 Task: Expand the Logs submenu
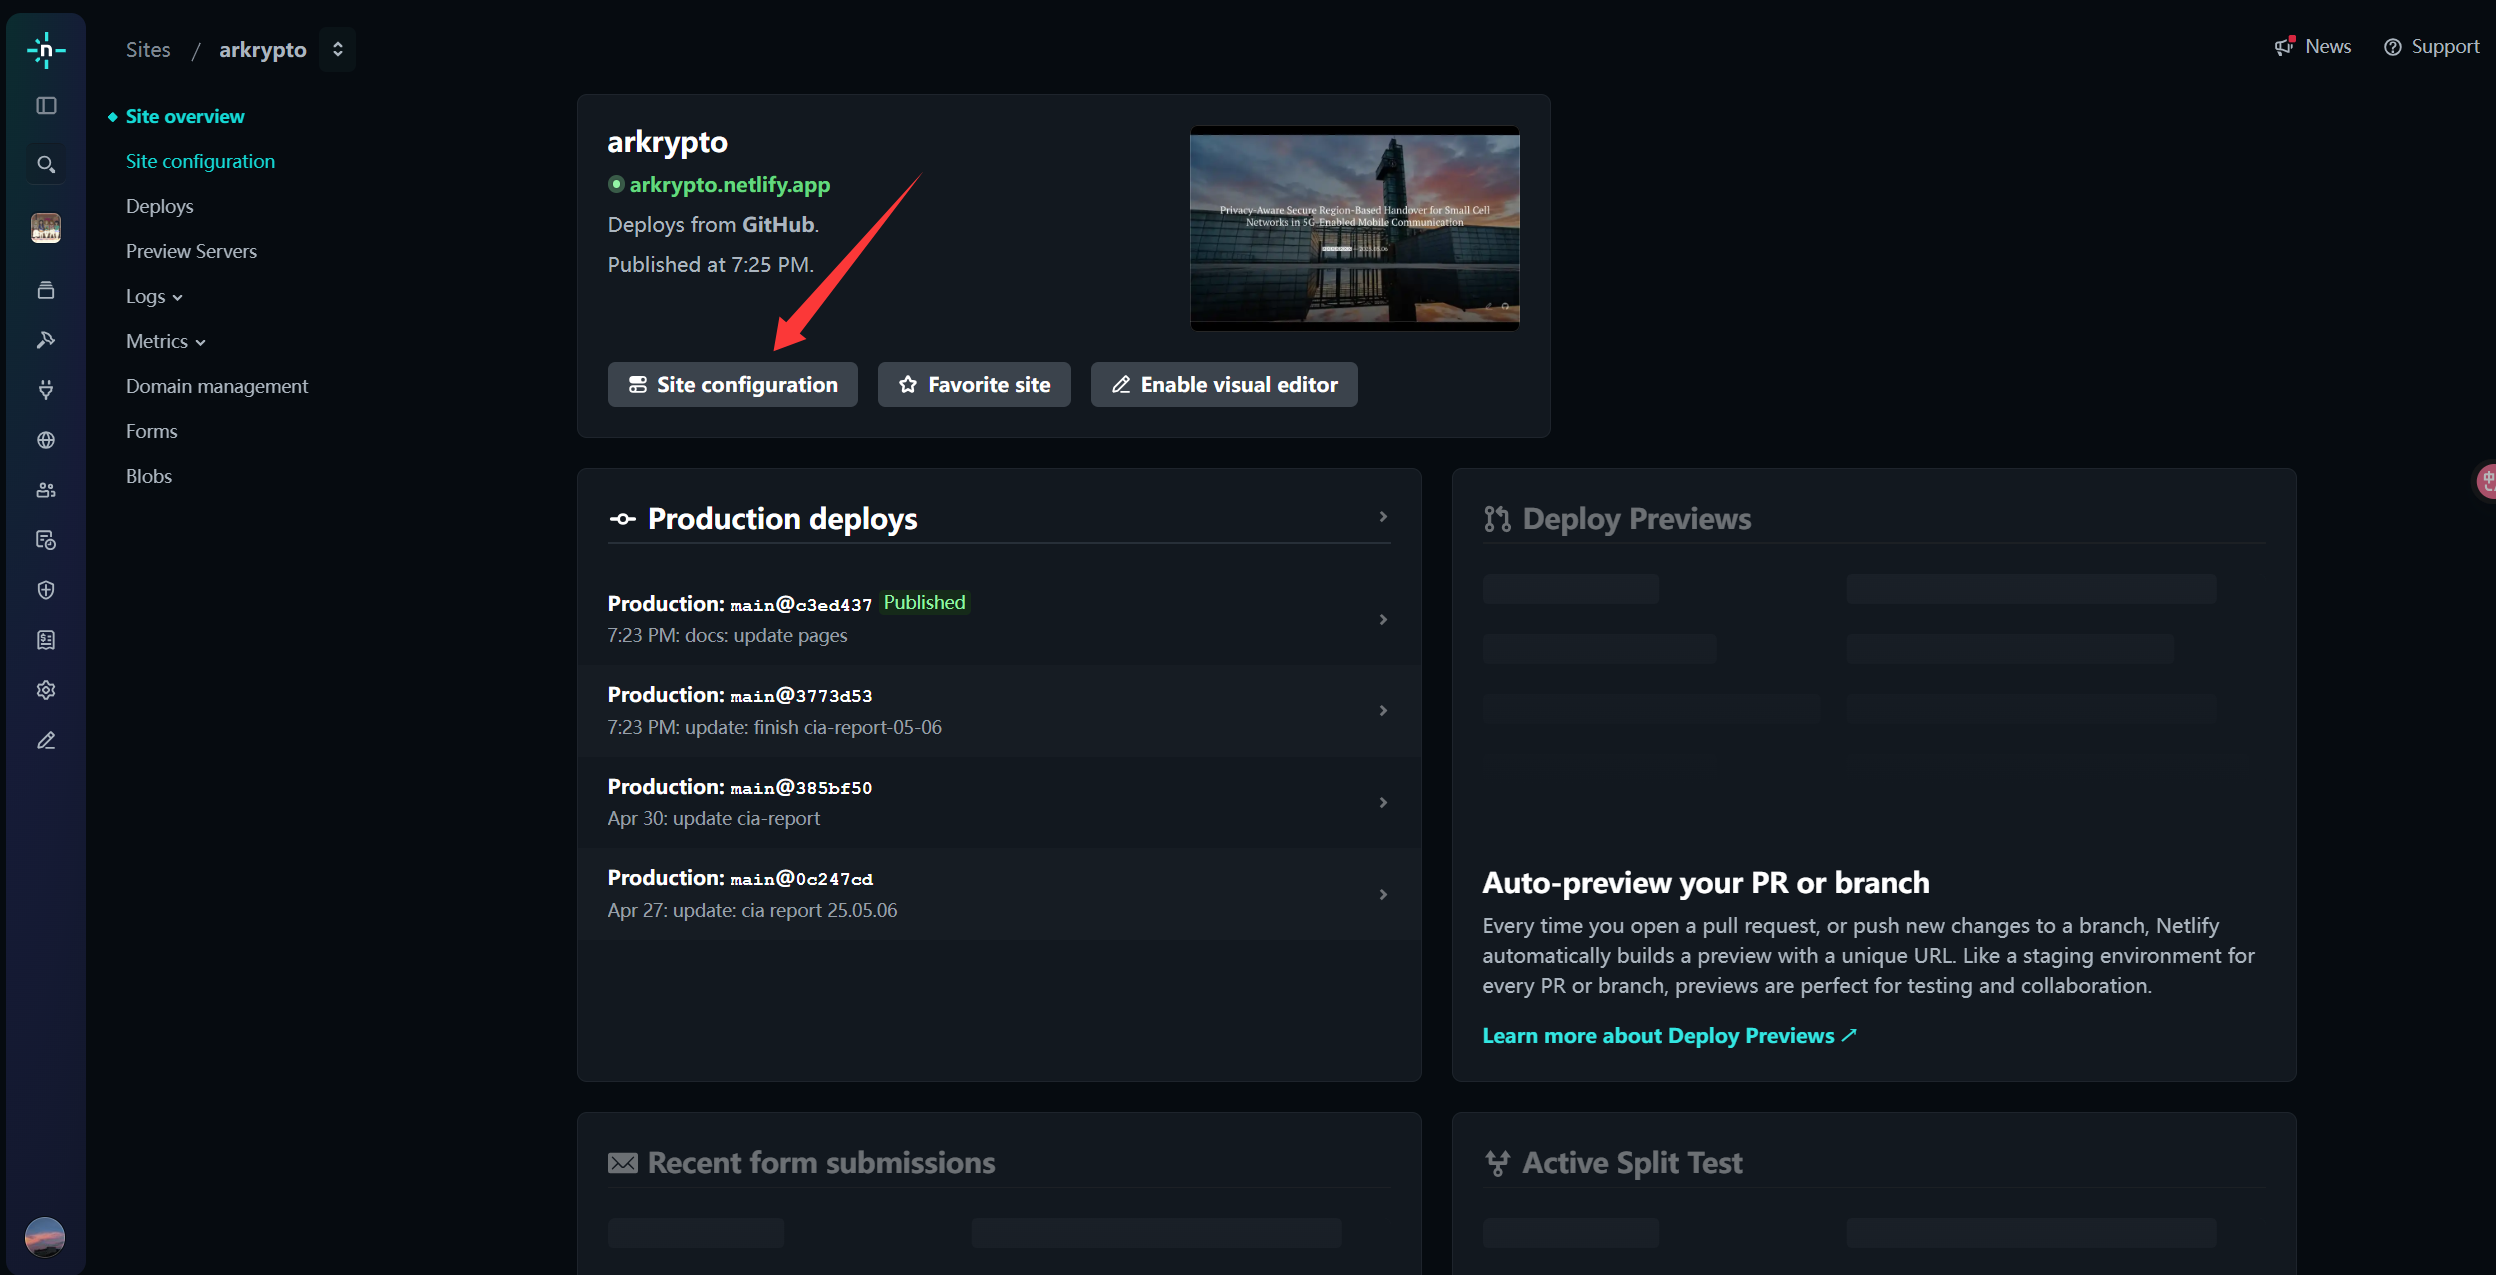[x=154, y=296]
